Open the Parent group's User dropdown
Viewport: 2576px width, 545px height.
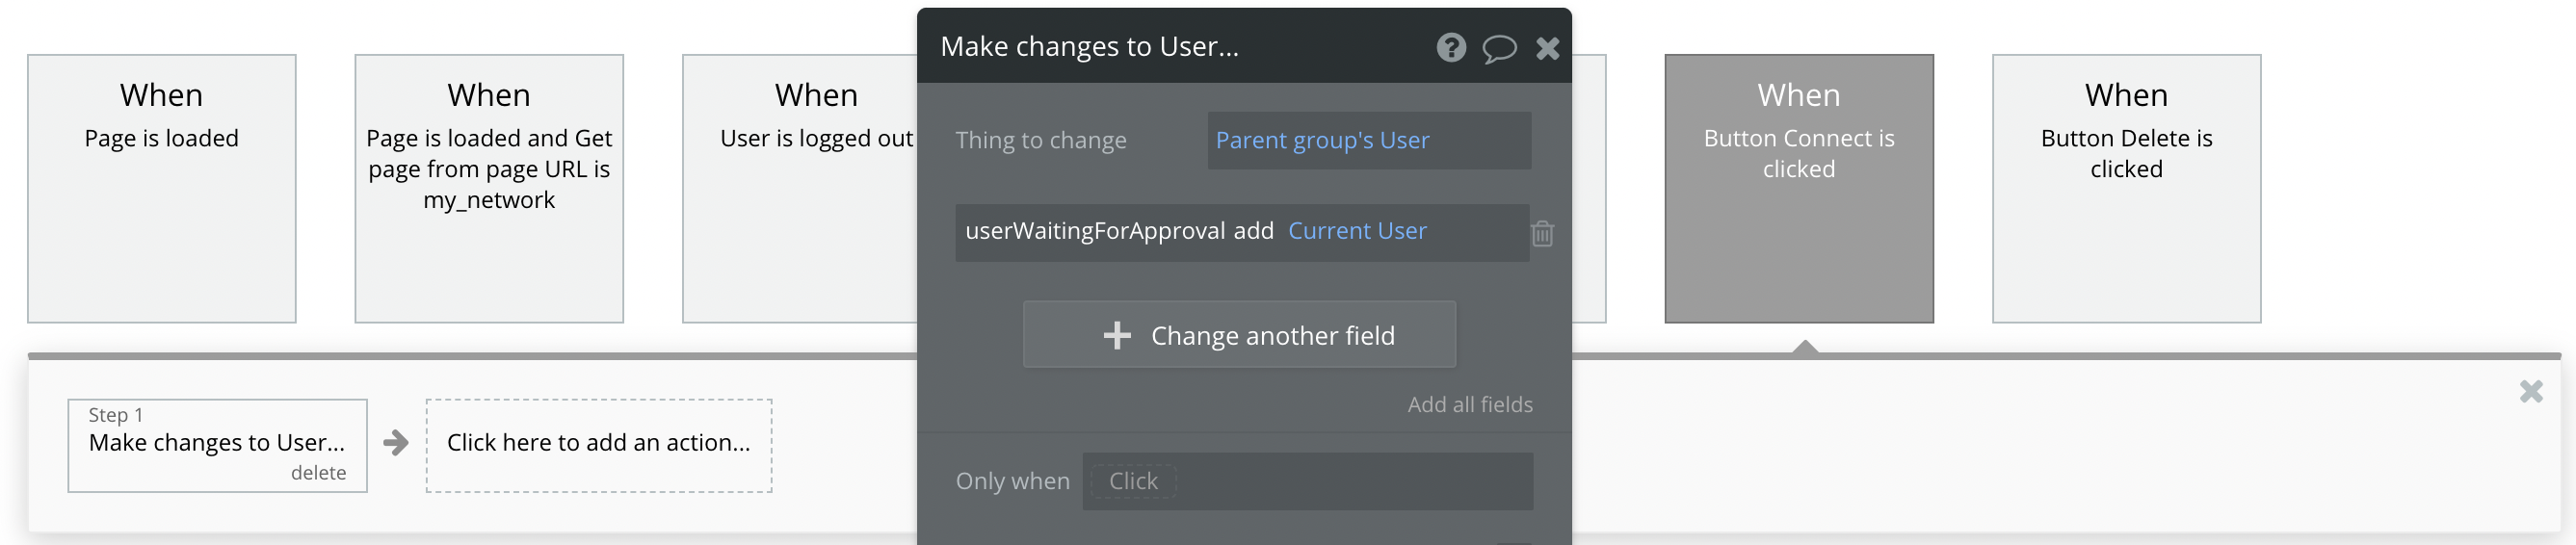point(1368,140)
